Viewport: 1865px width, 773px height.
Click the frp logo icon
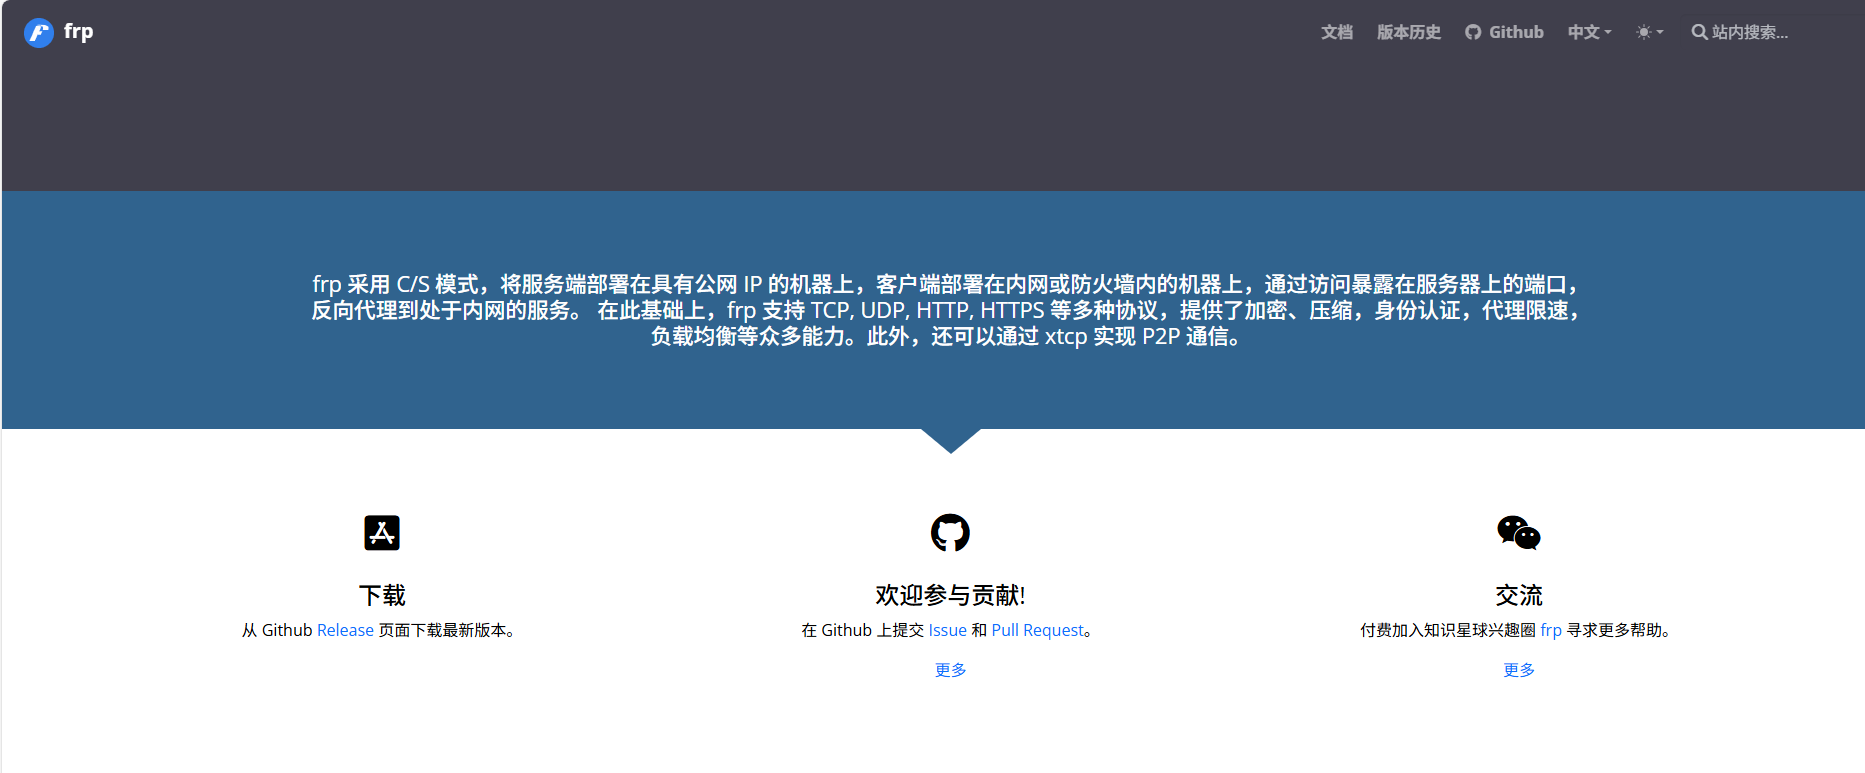[38, 32]
